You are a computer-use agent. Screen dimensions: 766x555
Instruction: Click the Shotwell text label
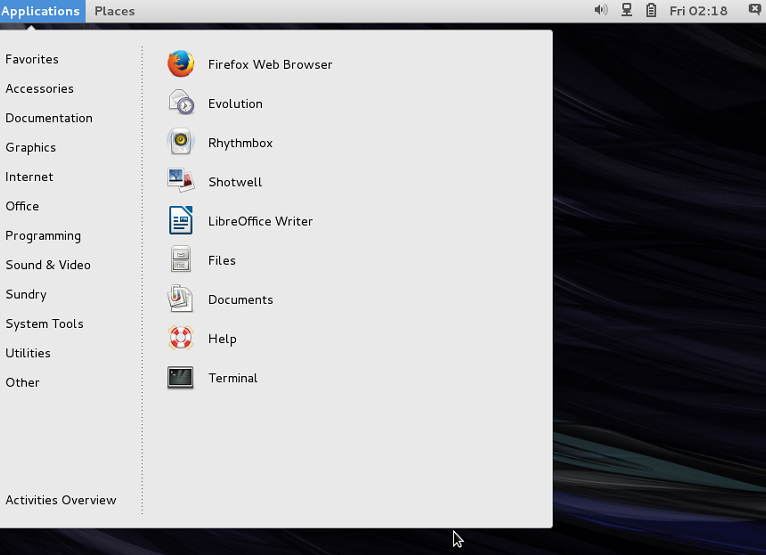pyautogui.click(x=235, y=182)
